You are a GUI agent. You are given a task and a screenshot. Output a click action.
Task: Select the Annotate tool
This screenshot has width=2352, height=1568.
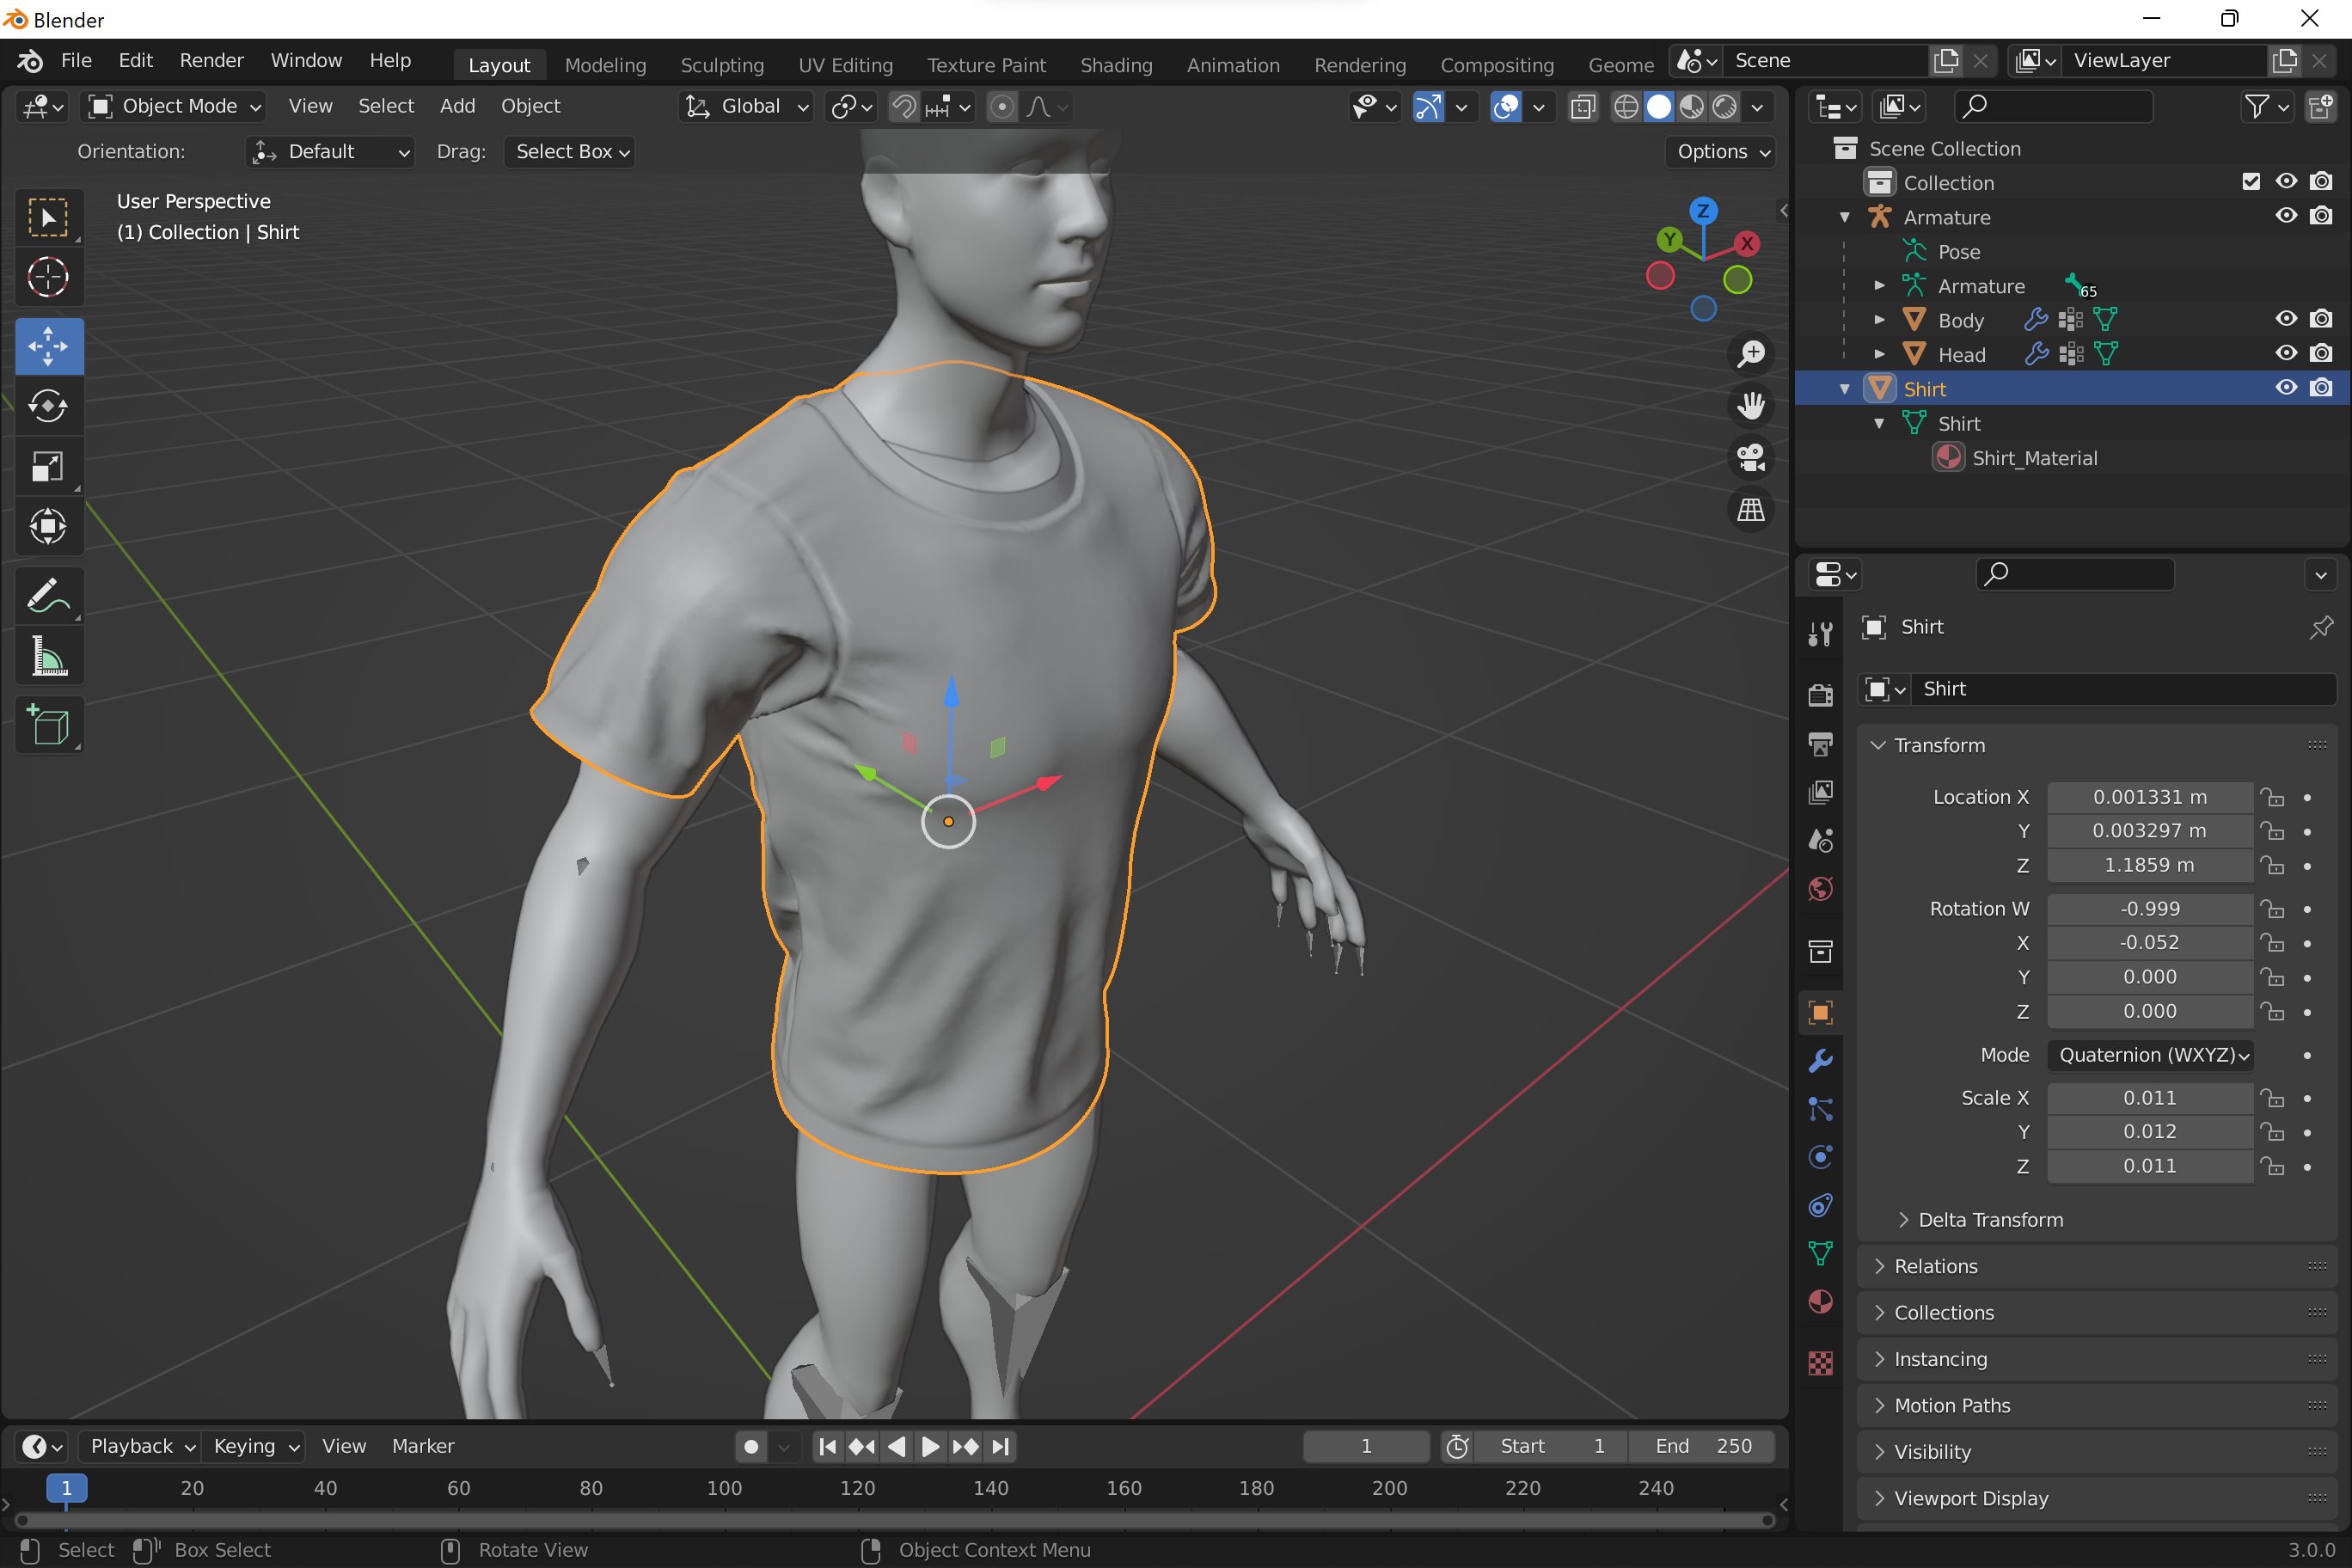48,596
